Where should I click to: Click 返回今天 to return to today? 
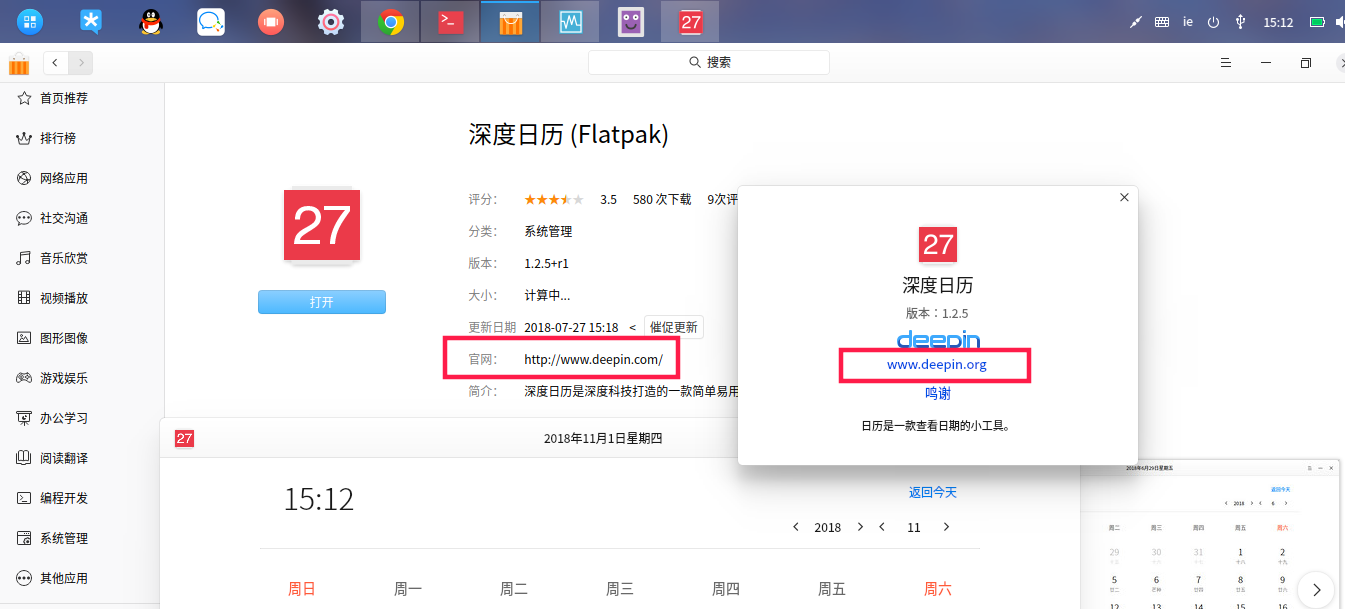point(932,491)
